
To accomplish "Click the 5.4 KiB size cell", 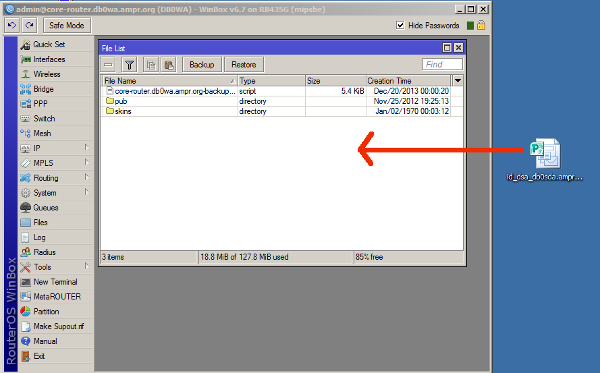I will click(x=352, y=91).
